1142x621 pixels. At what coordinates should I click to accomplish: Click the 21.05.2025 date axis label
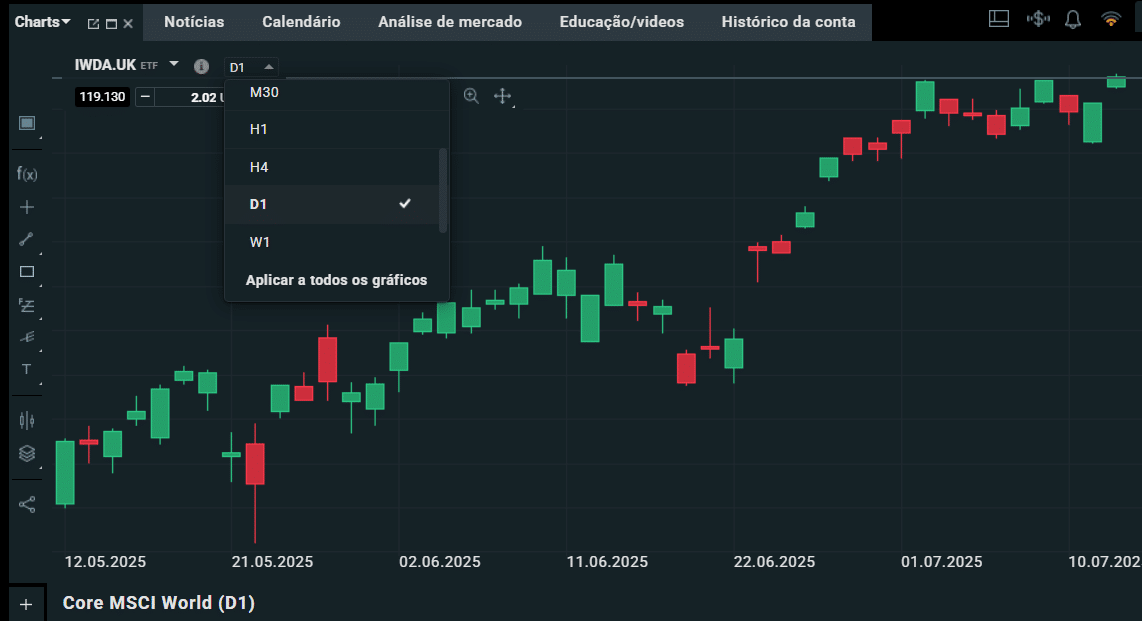tap(272, 562)
